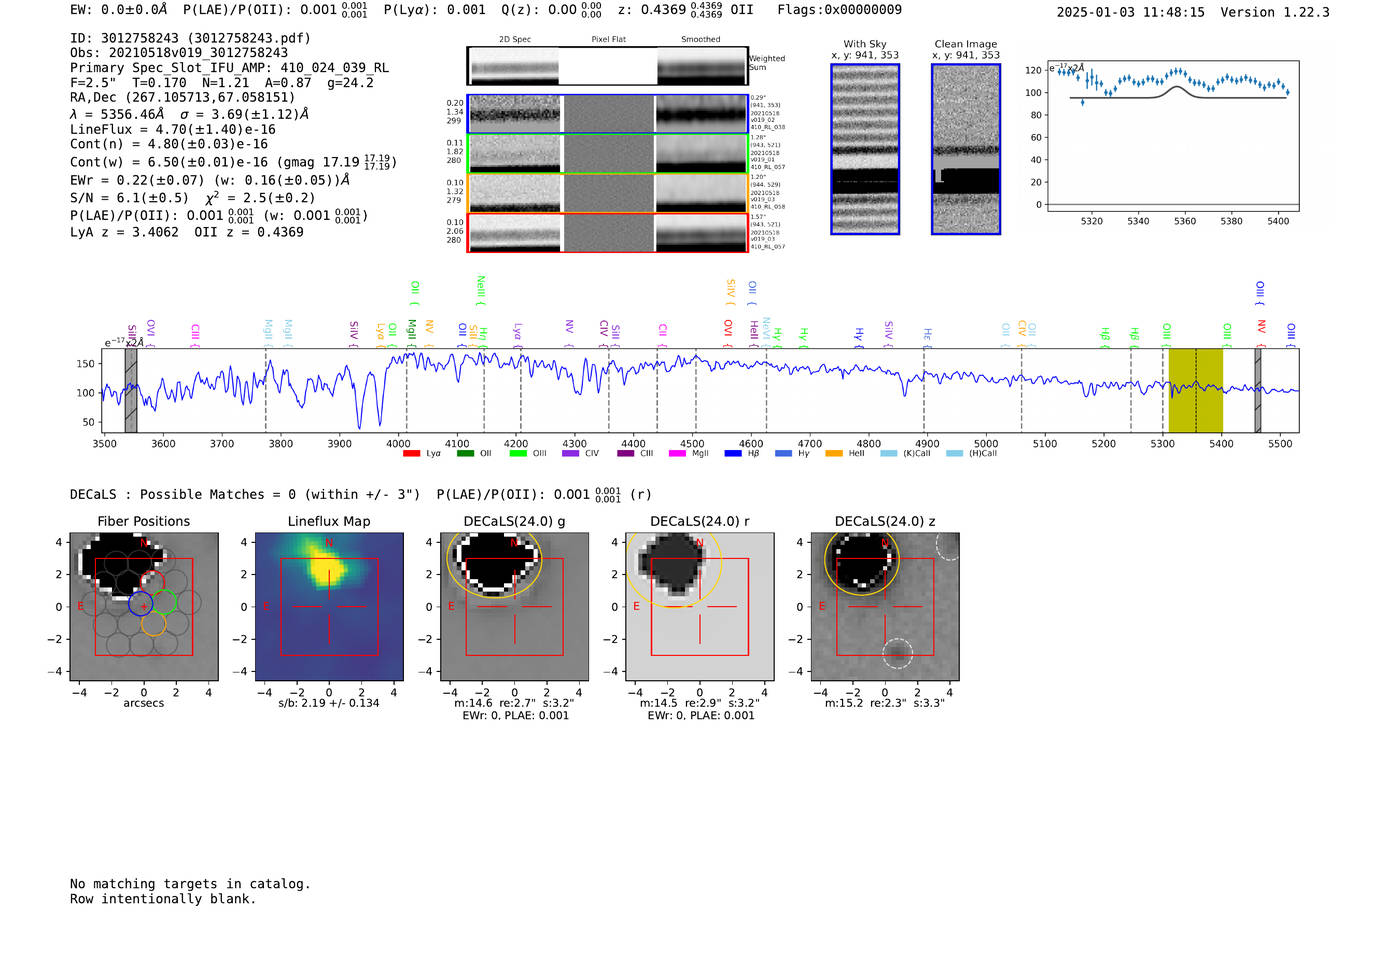This screenshot has width=1400, height=953.
Task: Click the green fiber circle in Fiber Positions
Action: point(164,602)
